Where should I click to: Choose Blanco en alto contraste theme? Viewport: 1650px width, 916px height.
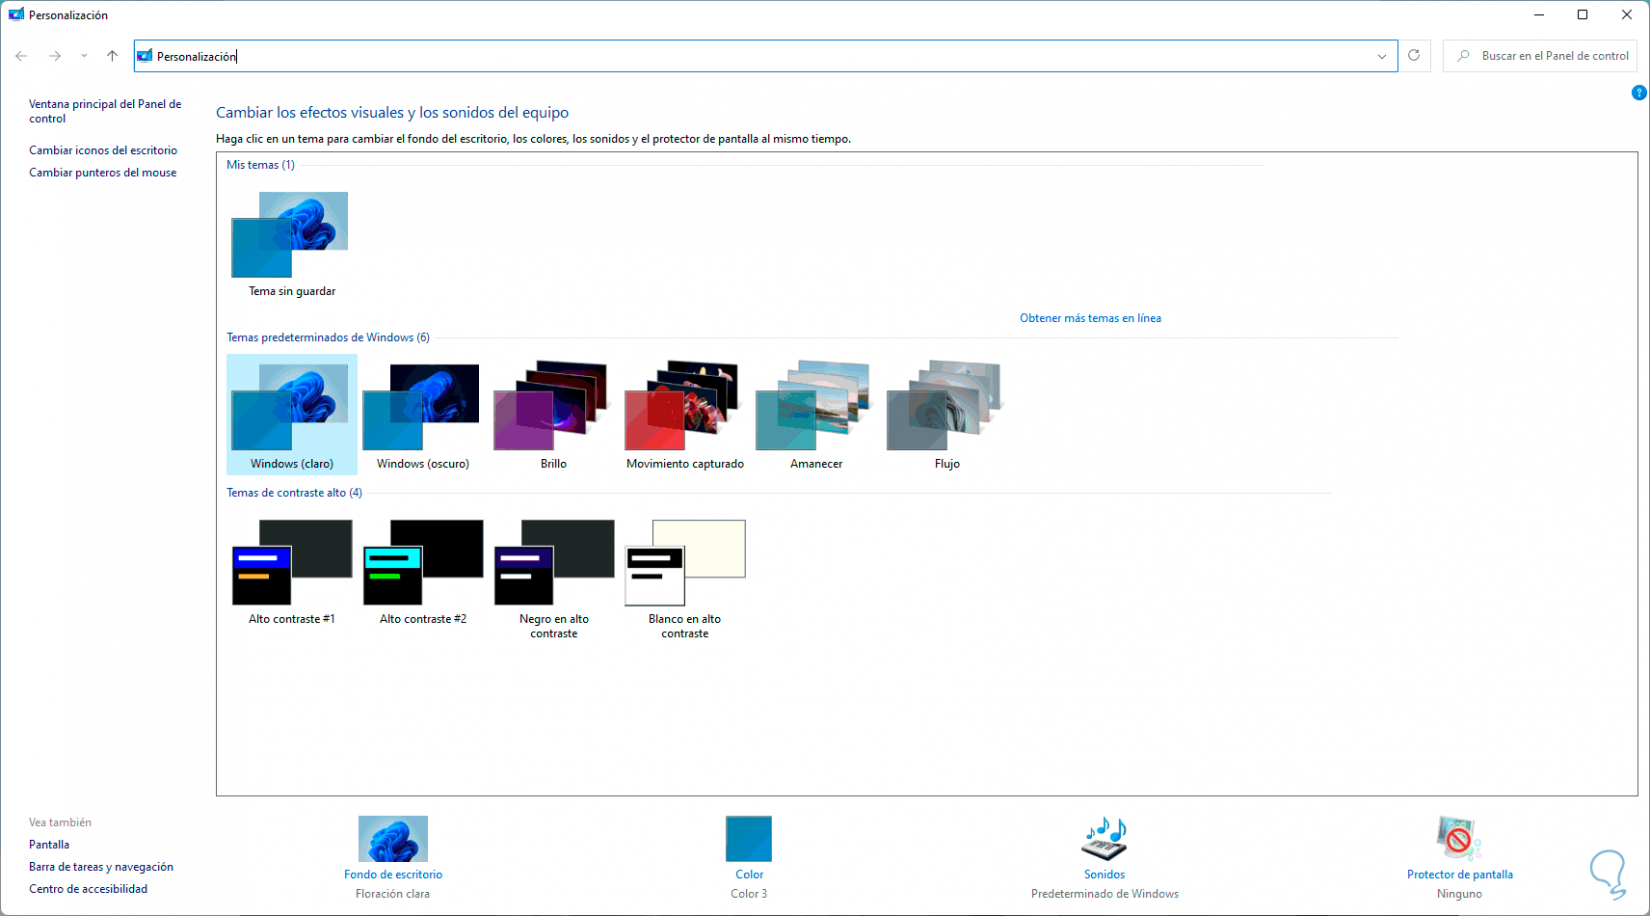pos(684,578)
